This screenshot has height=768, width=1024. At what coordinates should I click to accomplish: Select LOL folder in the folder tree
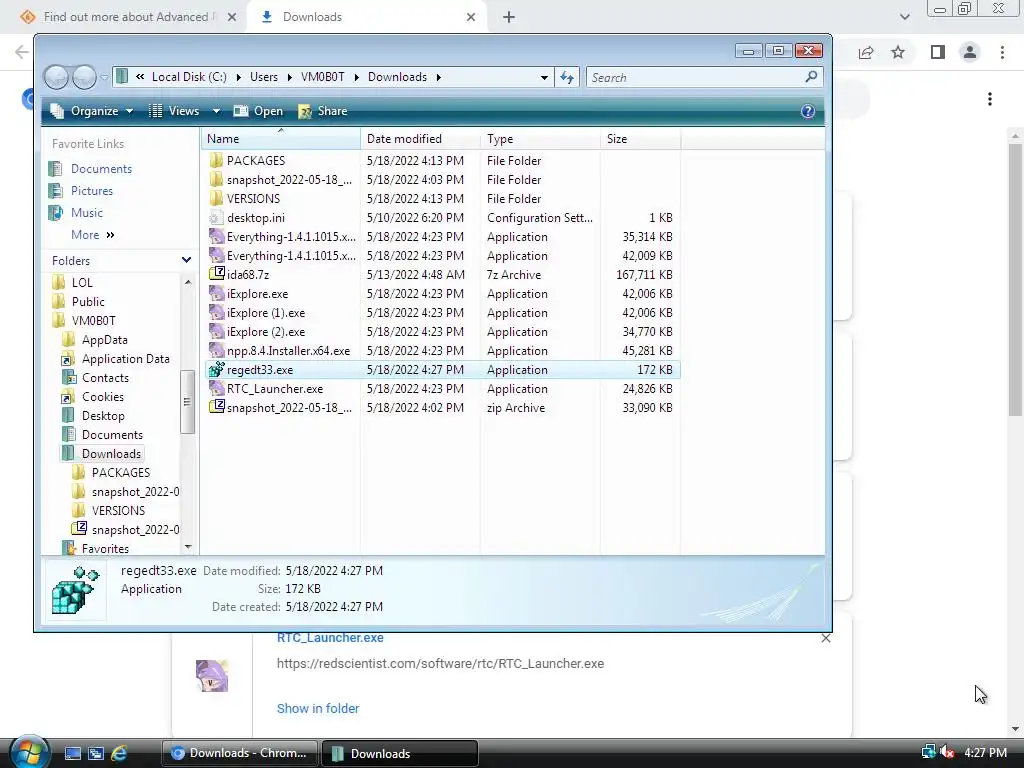pos(82,282)
